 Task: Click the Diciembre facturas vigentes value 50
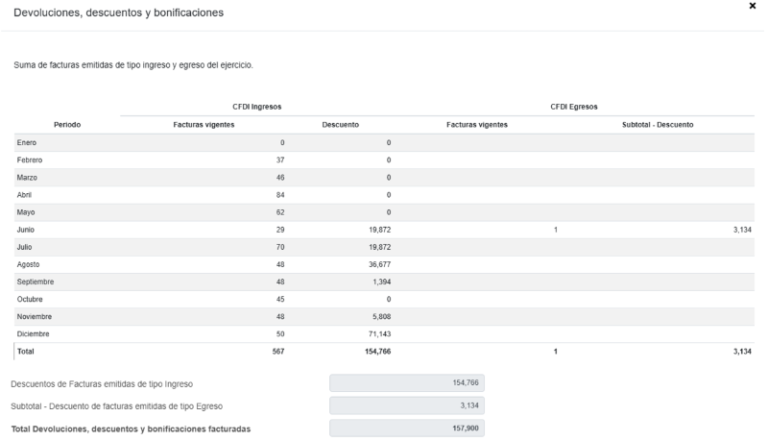click(280, 334)
